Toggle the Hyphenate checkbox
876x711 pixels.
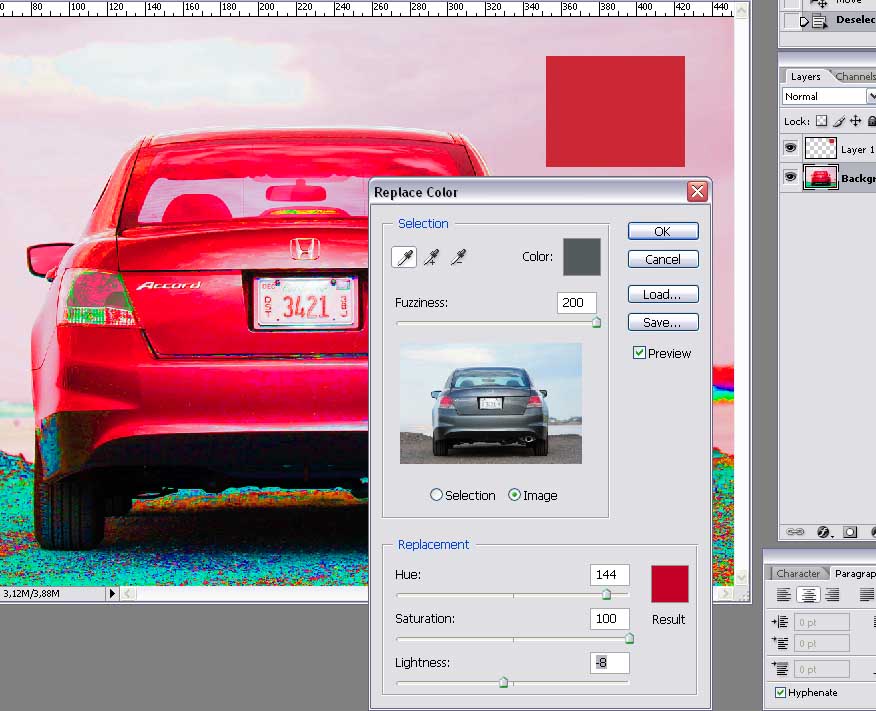780,693
